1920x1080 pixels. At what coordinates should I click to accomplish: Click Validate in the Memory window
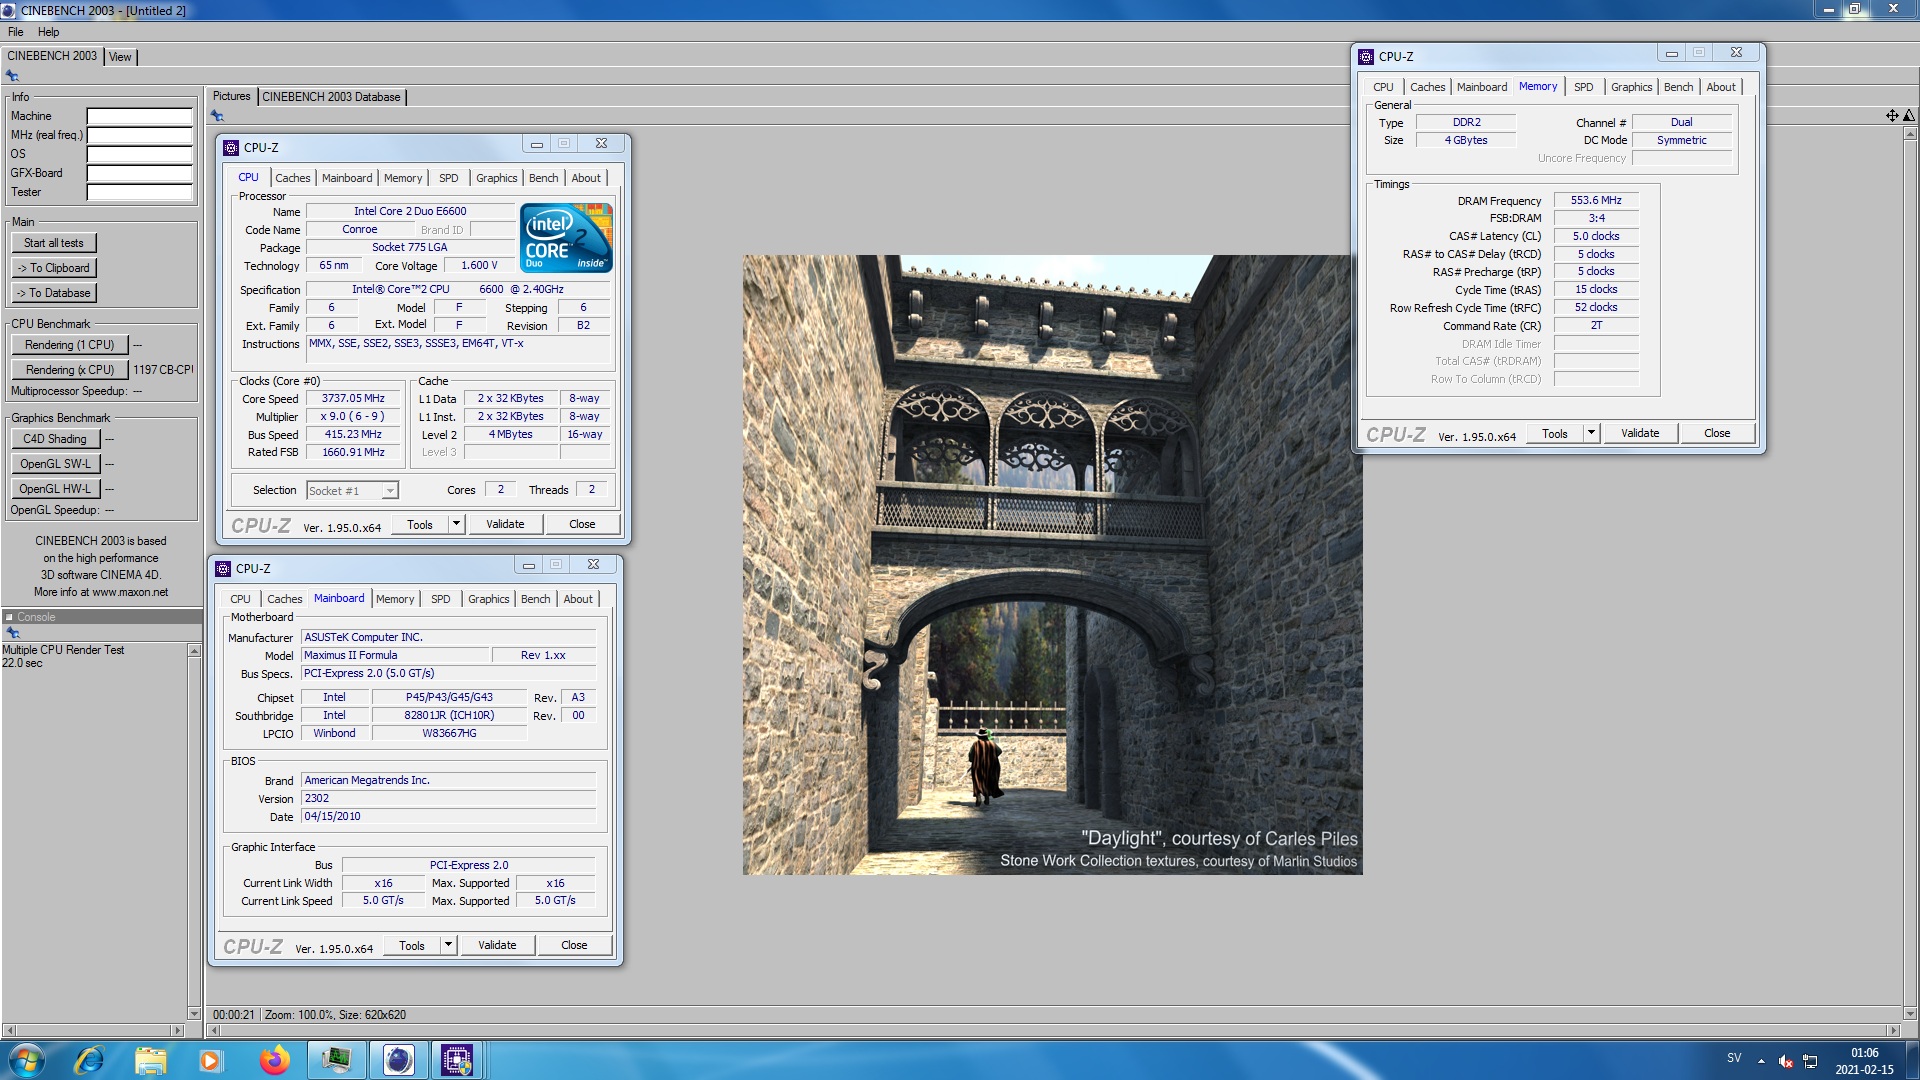[x=1640, y=433]
